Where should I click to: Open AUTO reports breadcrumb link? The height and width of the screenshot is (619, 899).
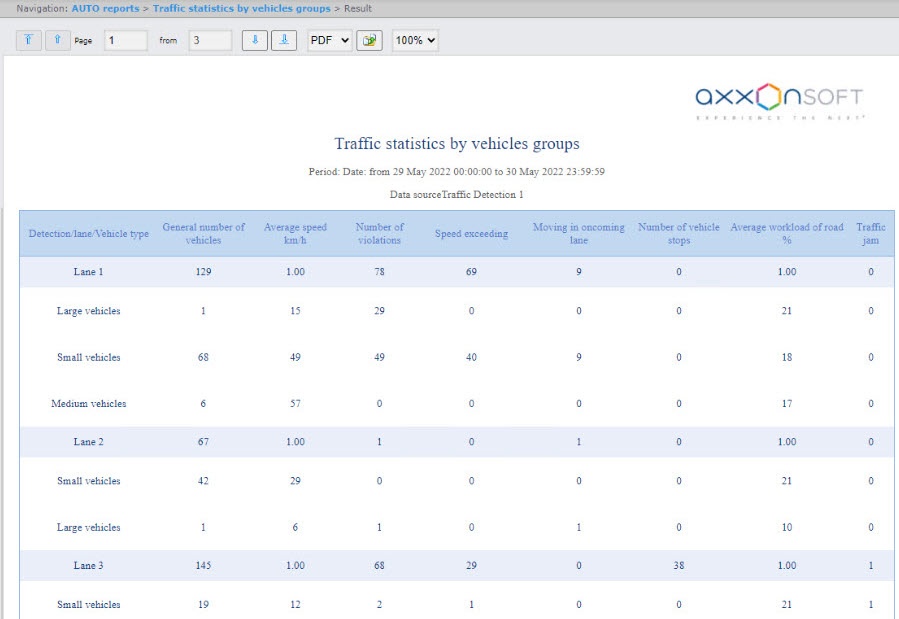105,8
